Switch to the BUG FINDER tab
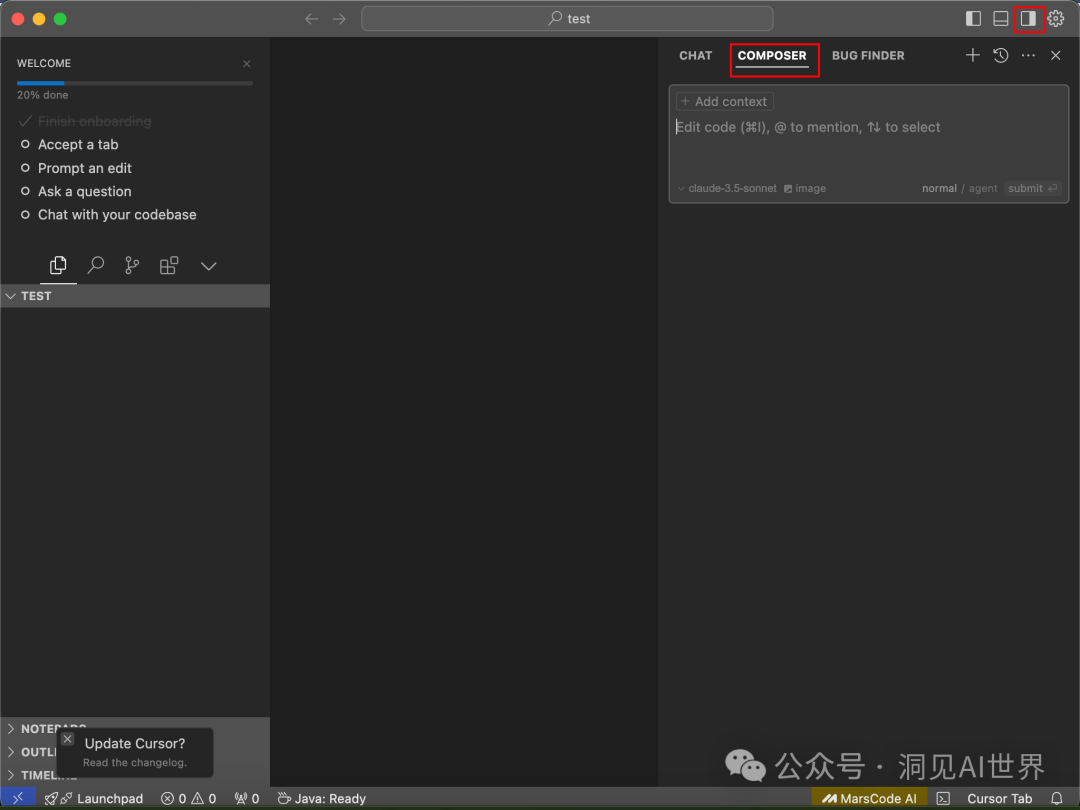 click(868, 56)
